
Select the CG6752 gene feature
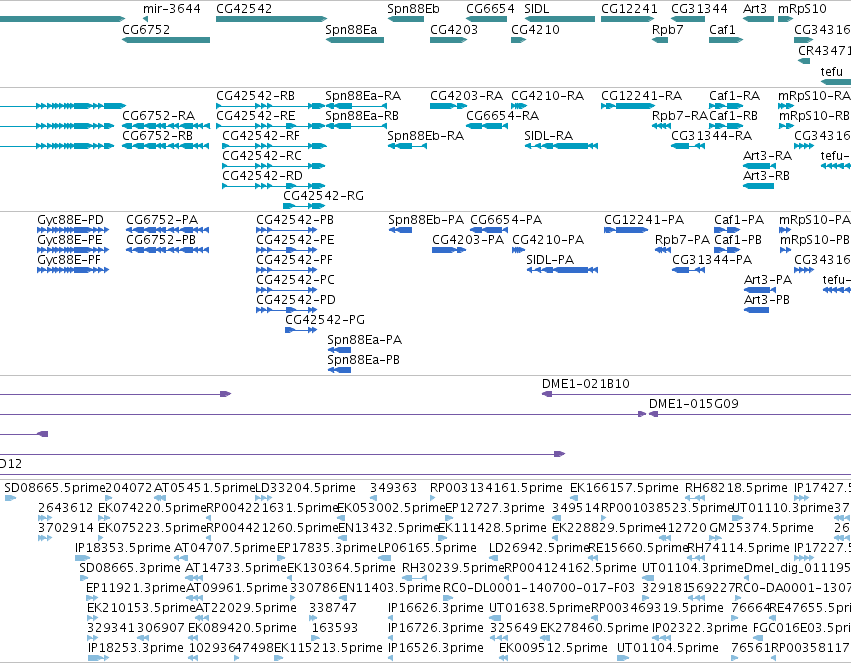[x=166, y=40]
